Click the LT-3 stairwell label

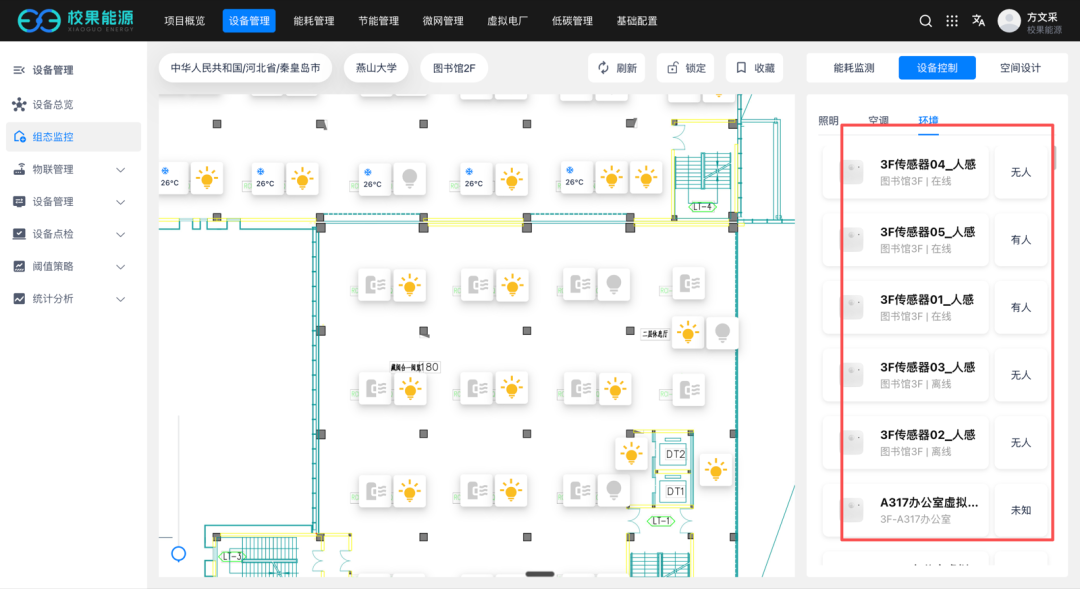click(232, 556)
